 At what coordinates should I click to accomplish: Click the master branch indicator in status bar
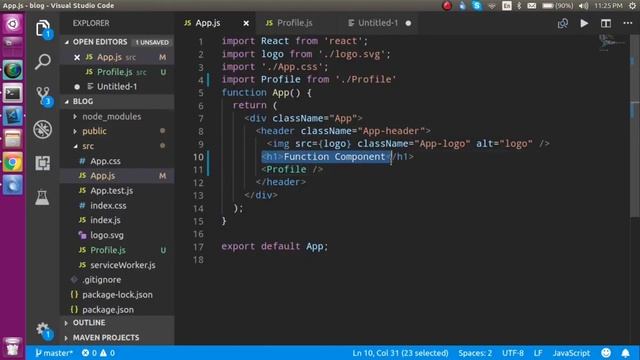53,353
